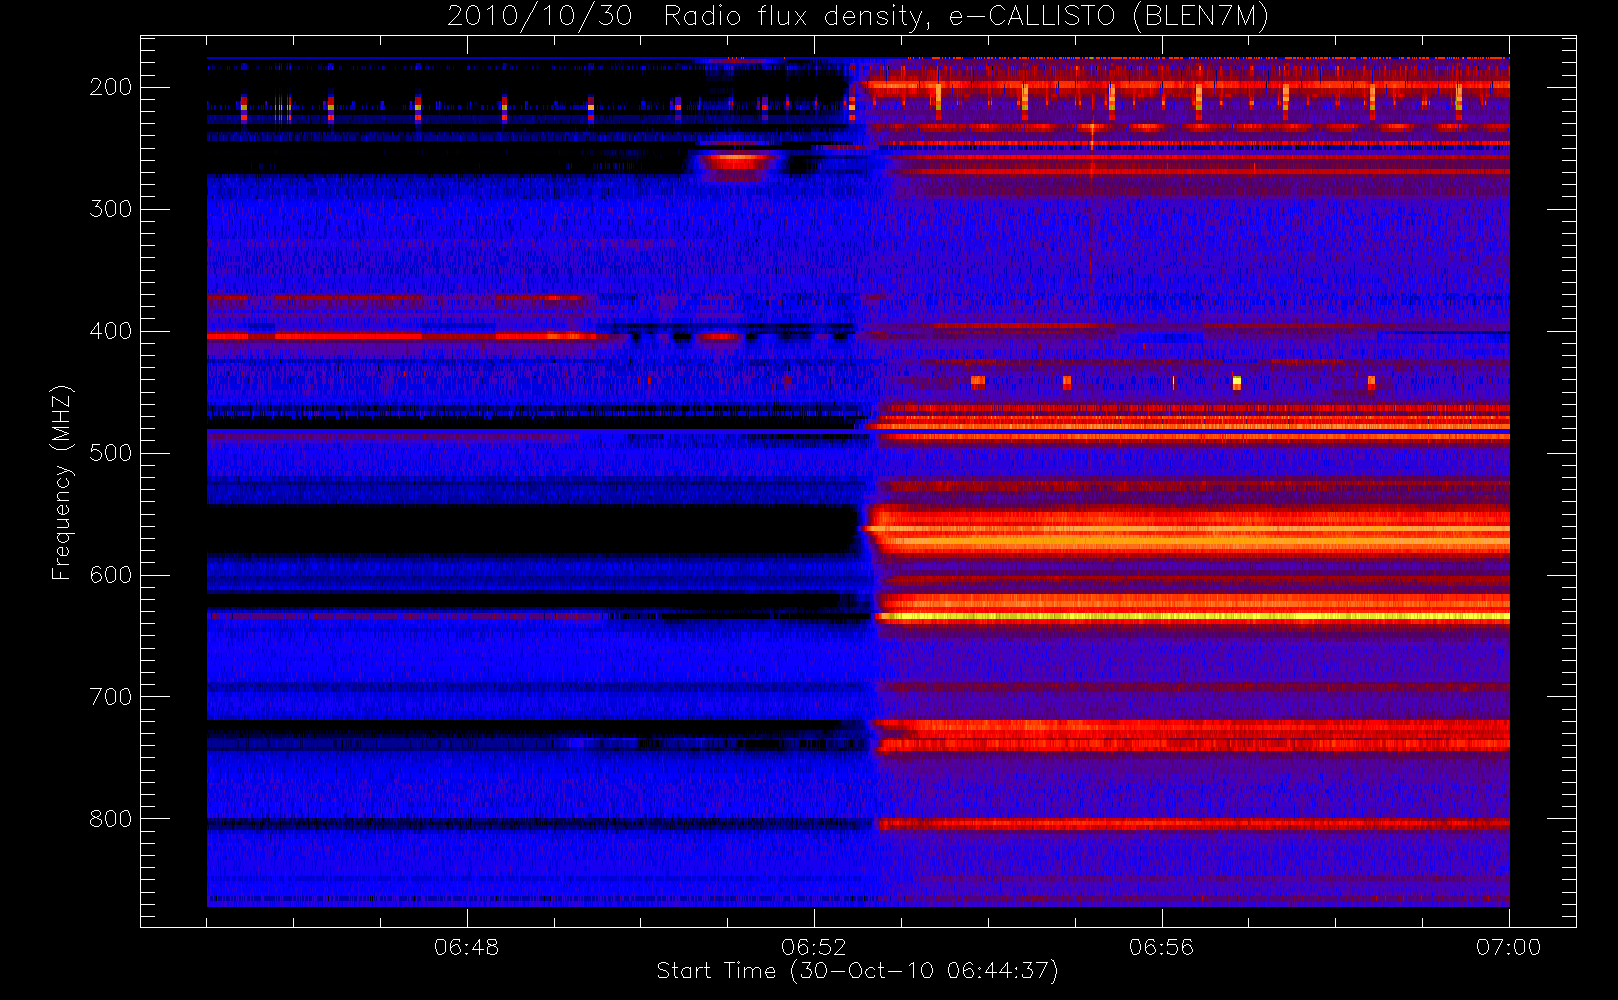Click the 600 frequency tick label
This screenshot has width=1618, height=1000.
click(110, 575)
